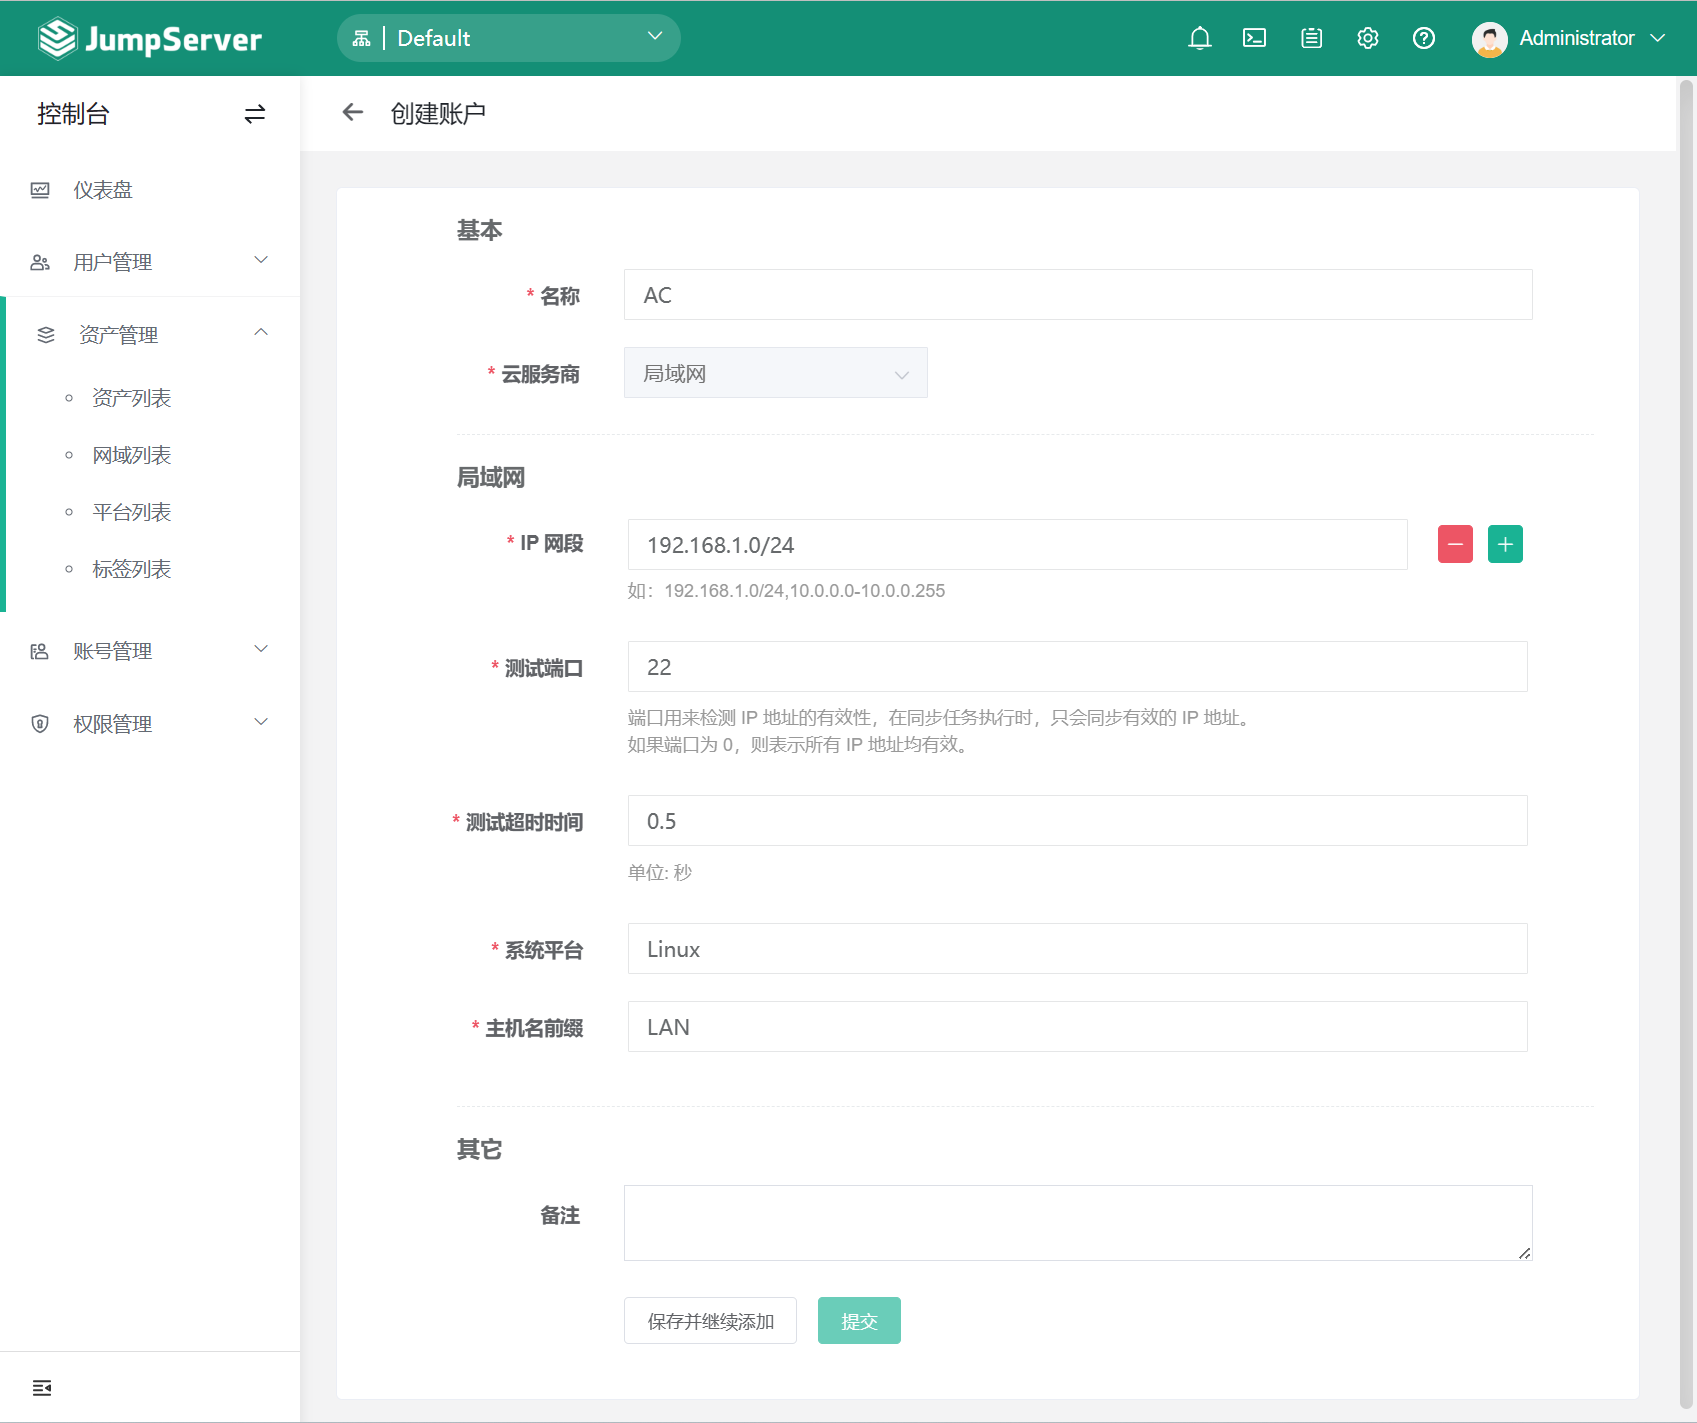The height and width of the screenshot is (1423, 1697).
Task: Expand the 用户管理 section
Action: point(113,261)
